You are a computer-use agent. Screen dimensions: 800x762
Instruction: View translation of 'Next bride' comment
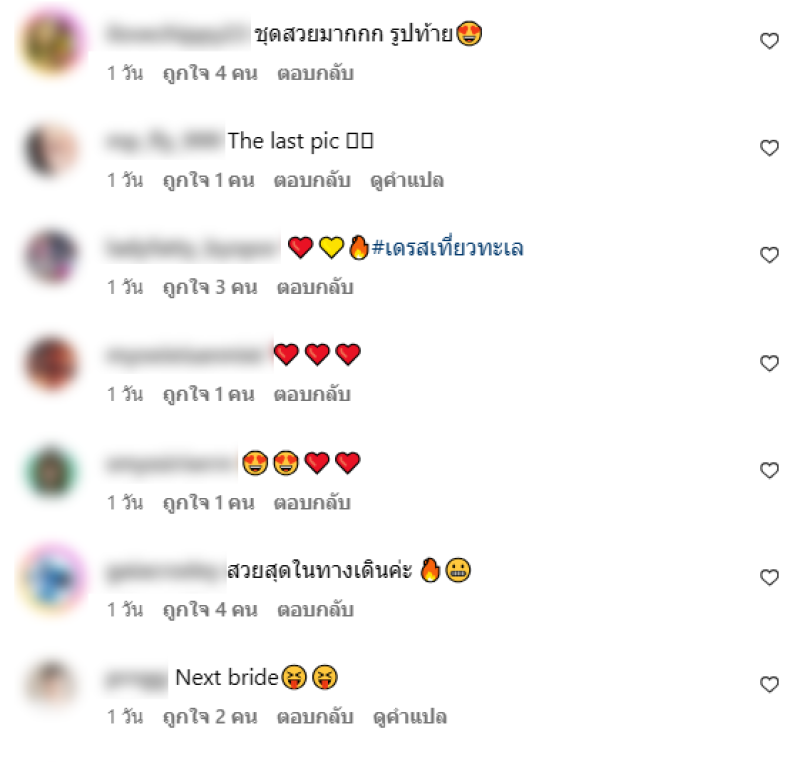[x=410, y=717]
